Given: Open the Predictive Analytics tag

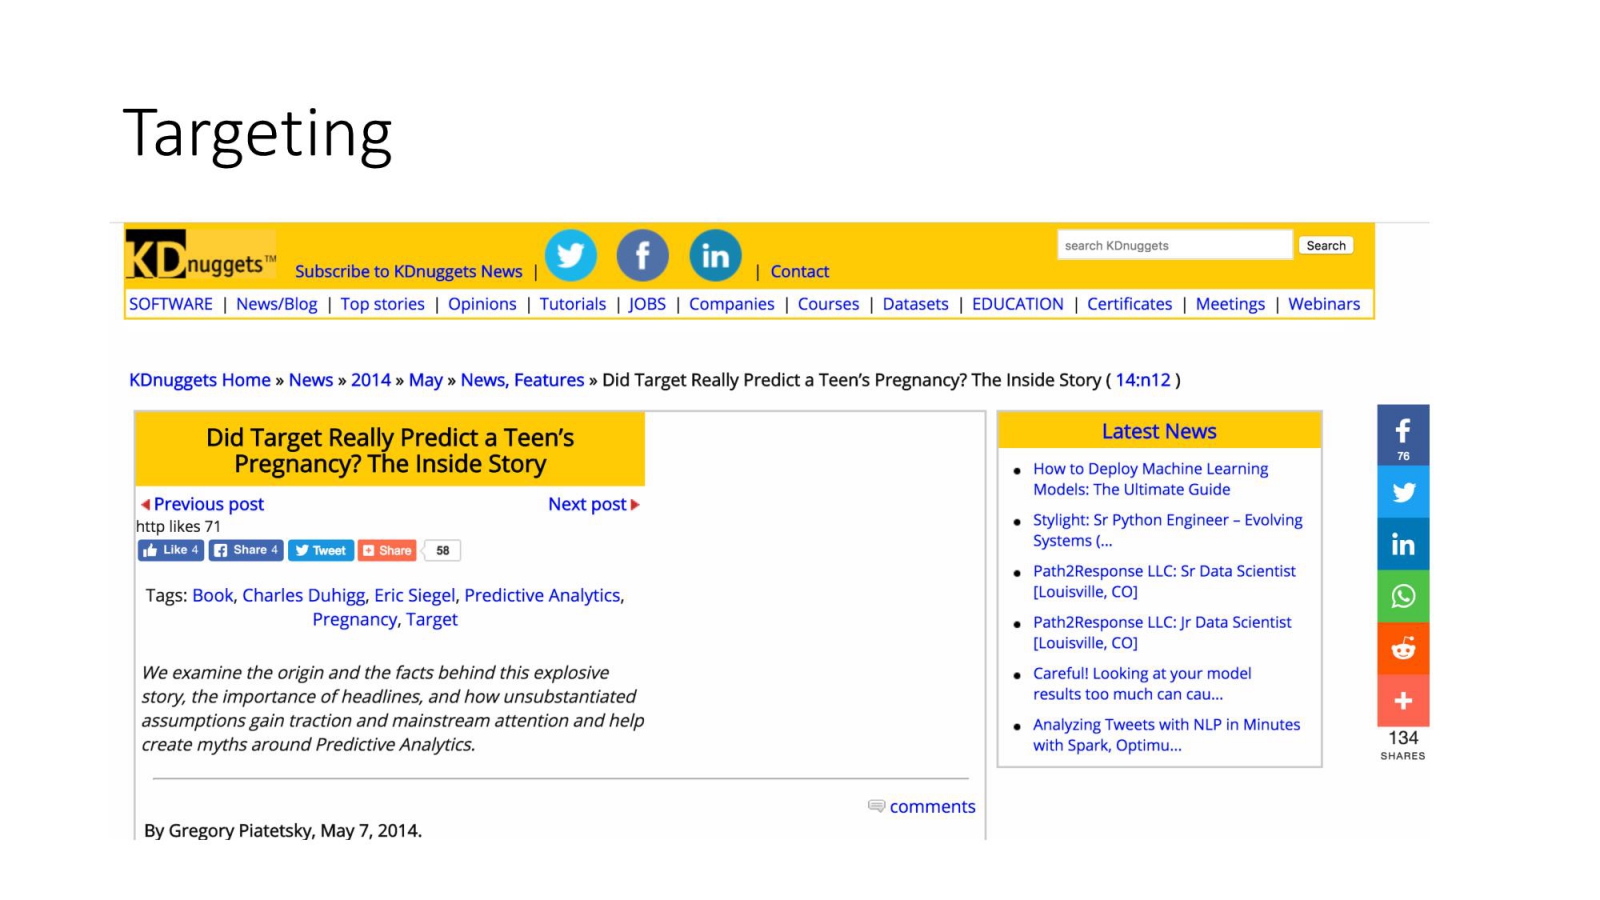Looking at the screenshot, I should pos(542,595).
